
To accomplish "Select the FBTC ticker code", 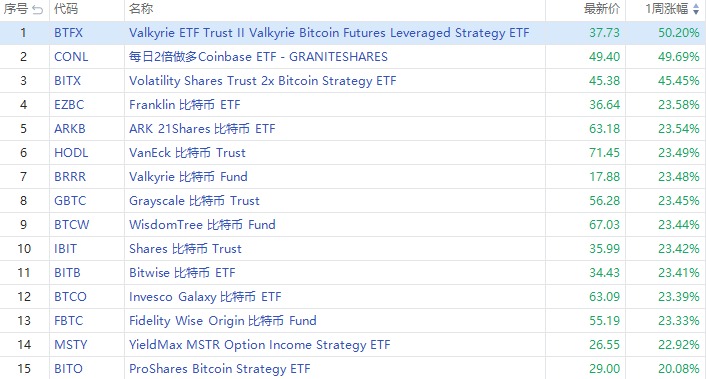I will pos(68,321).
